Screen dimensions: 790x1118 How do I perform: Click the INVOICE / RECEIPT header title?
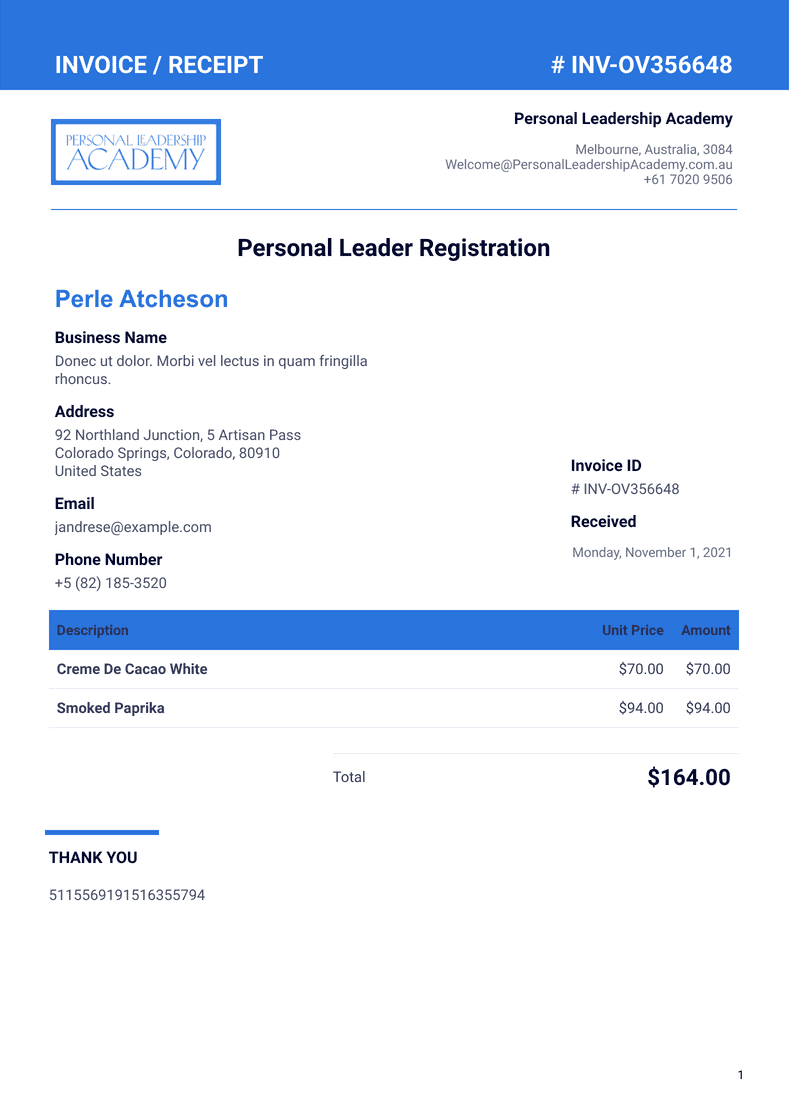[x=159, y=65]
